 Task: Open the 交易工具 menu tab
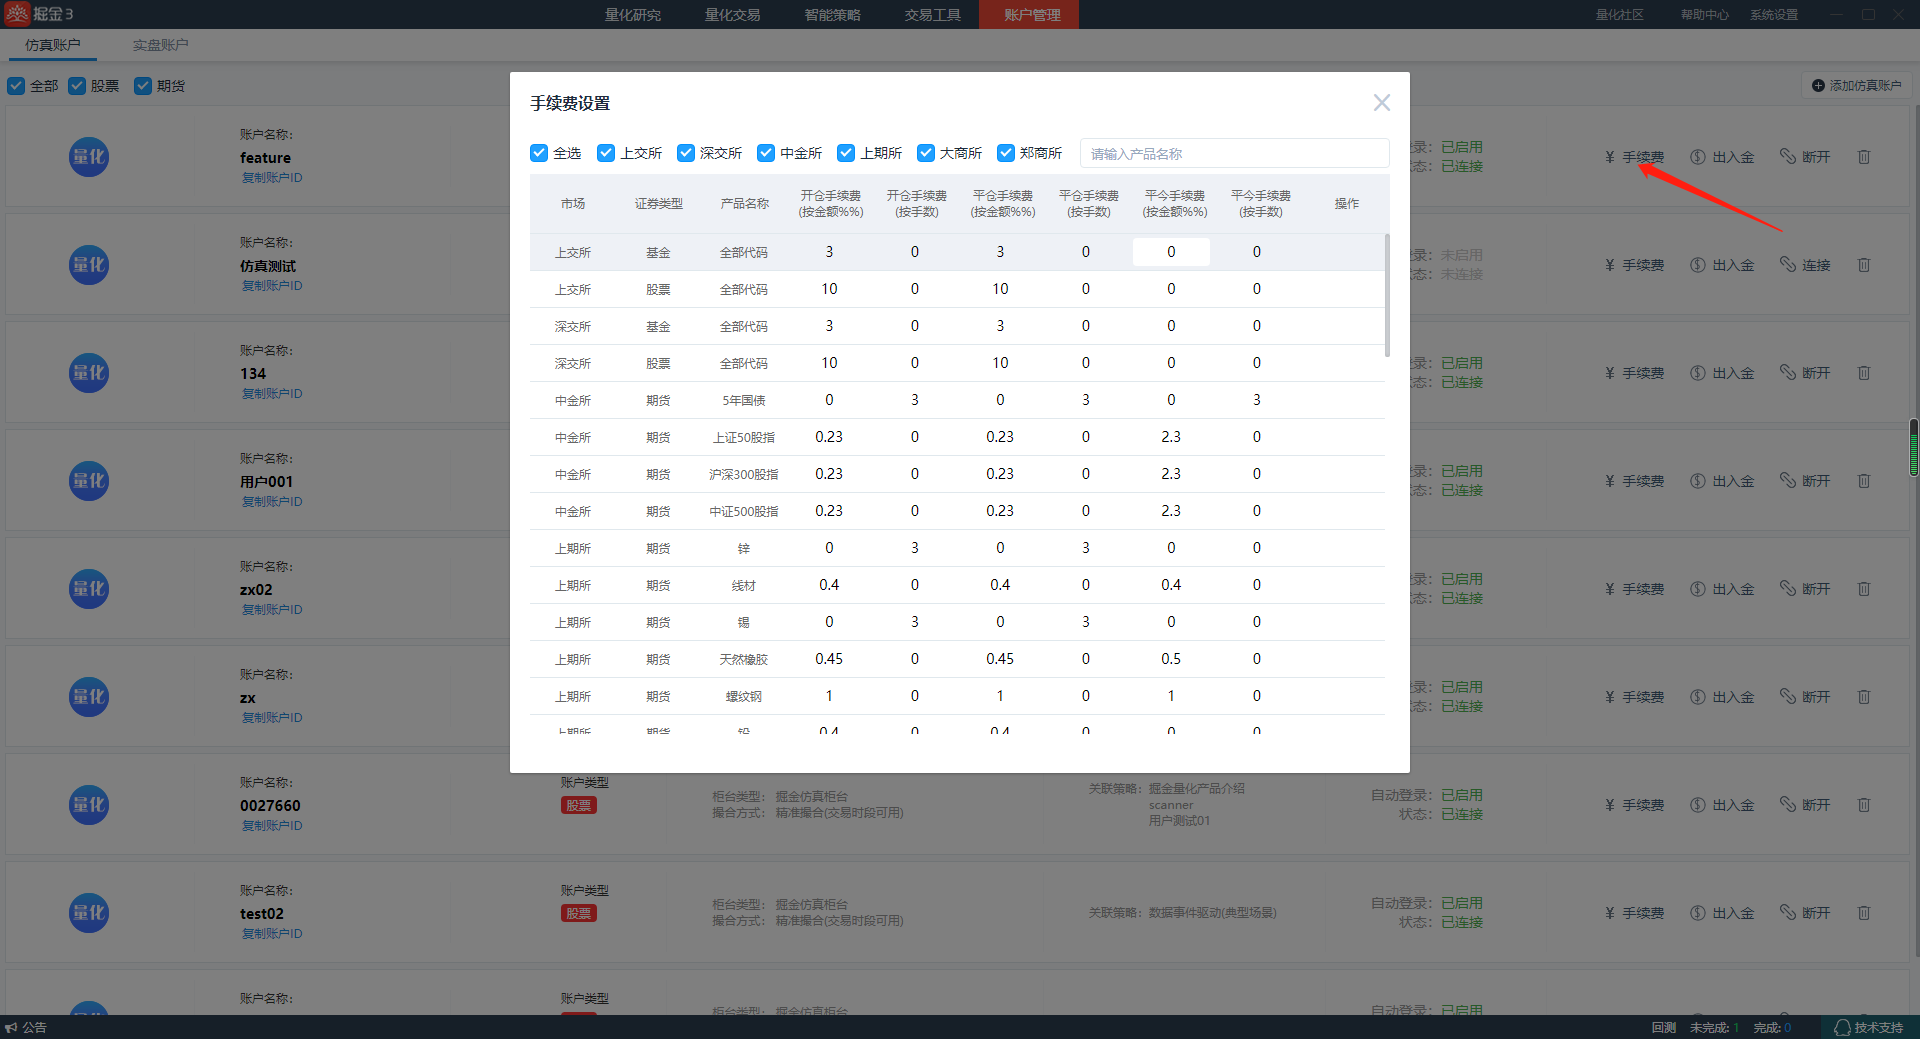pos(933,14)
